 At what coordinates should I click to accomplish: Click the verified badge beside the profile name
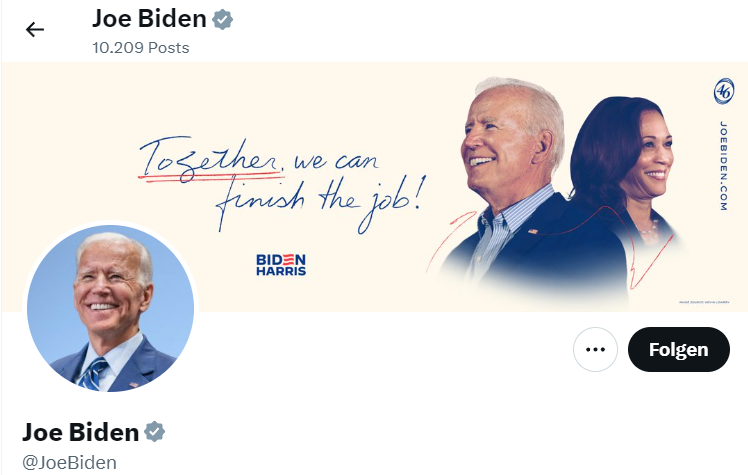click(155, 432)
